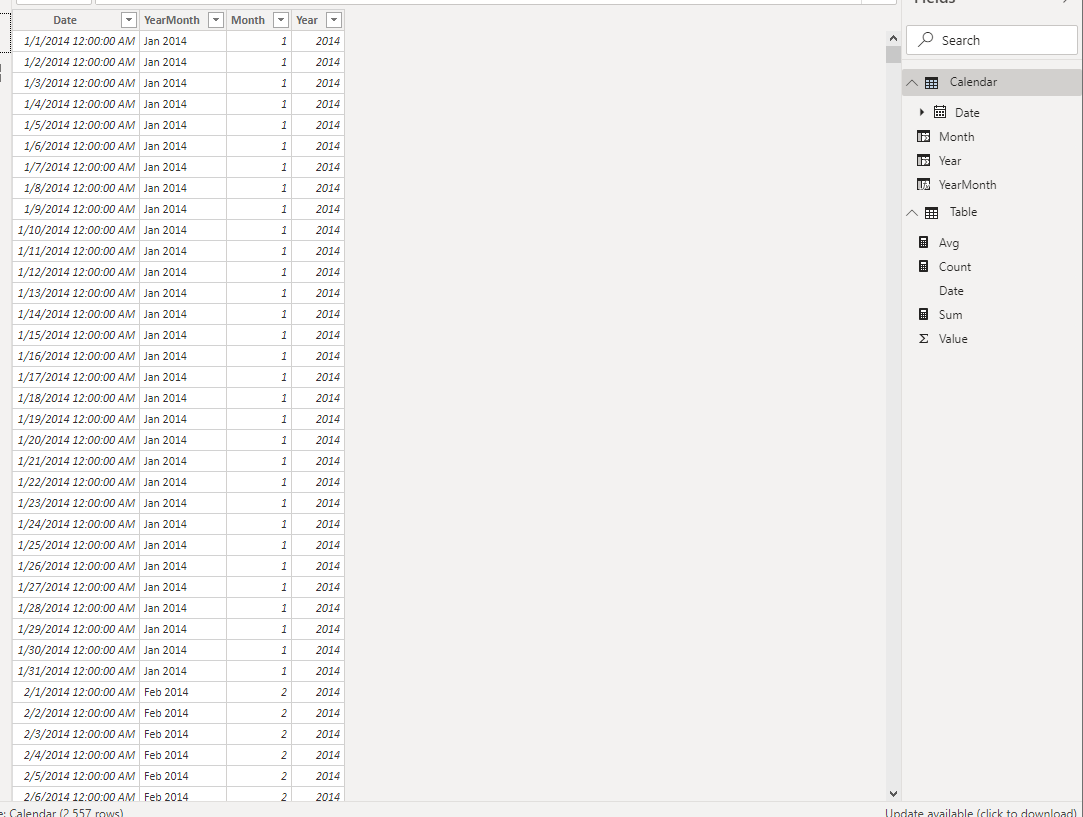Image resolution: width=1083 pixels, height=817 pixels.
Task: Select Month value in the 1/7/2014 row
Action: point(259,167)
